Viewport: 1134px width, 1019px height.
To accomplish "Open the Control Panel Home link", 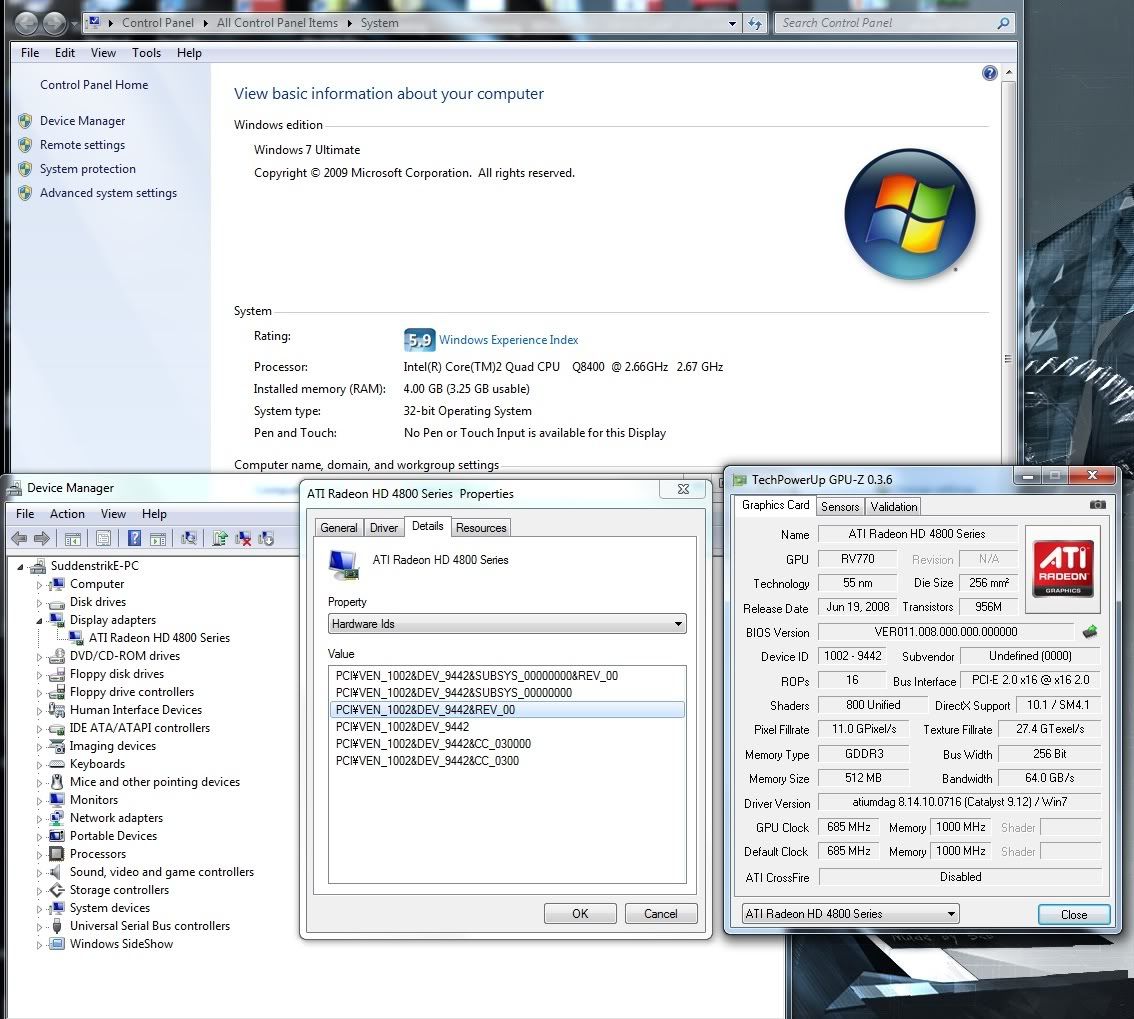I will pyautogui.click(x=94, y=85).
